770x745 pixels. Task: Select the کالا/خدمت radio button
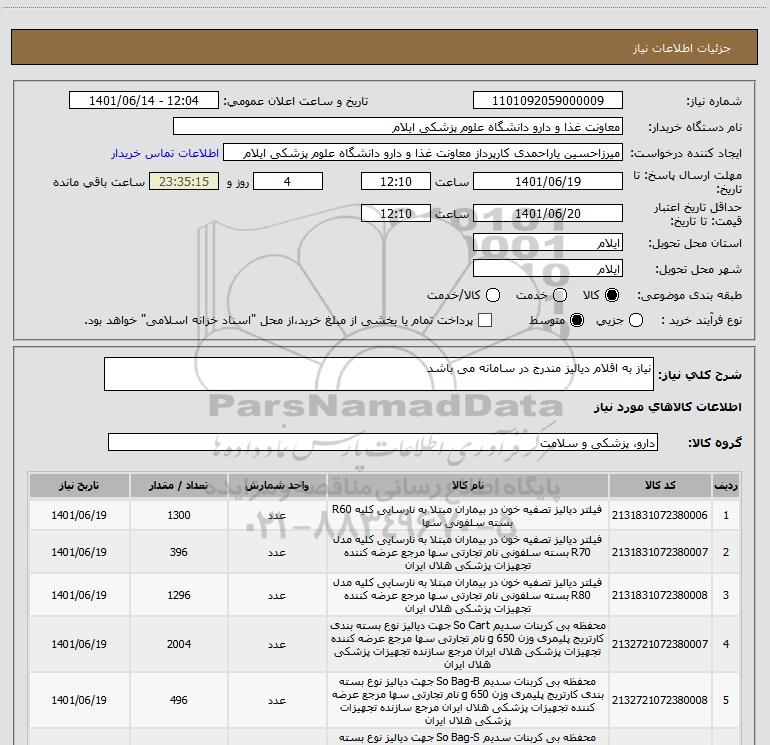493,295
